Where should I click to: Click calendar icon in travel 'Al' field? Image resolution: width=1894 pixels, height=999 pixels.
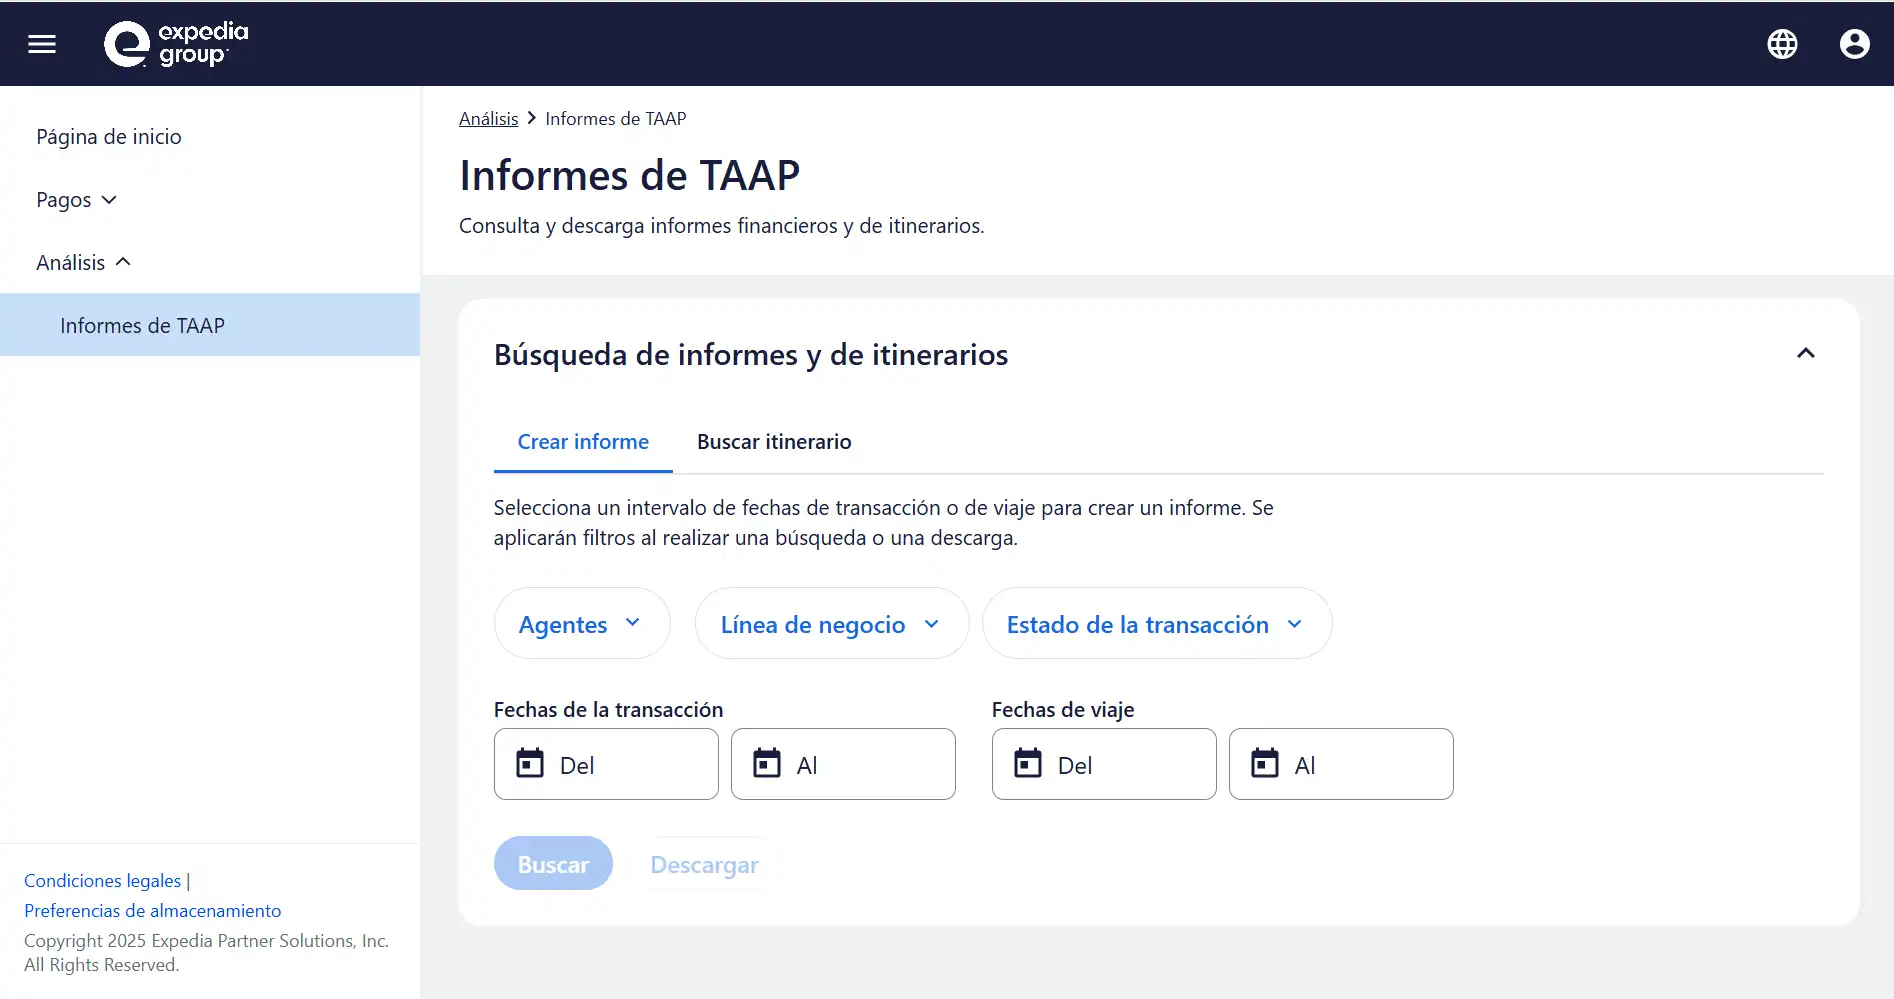(1265, 764)
